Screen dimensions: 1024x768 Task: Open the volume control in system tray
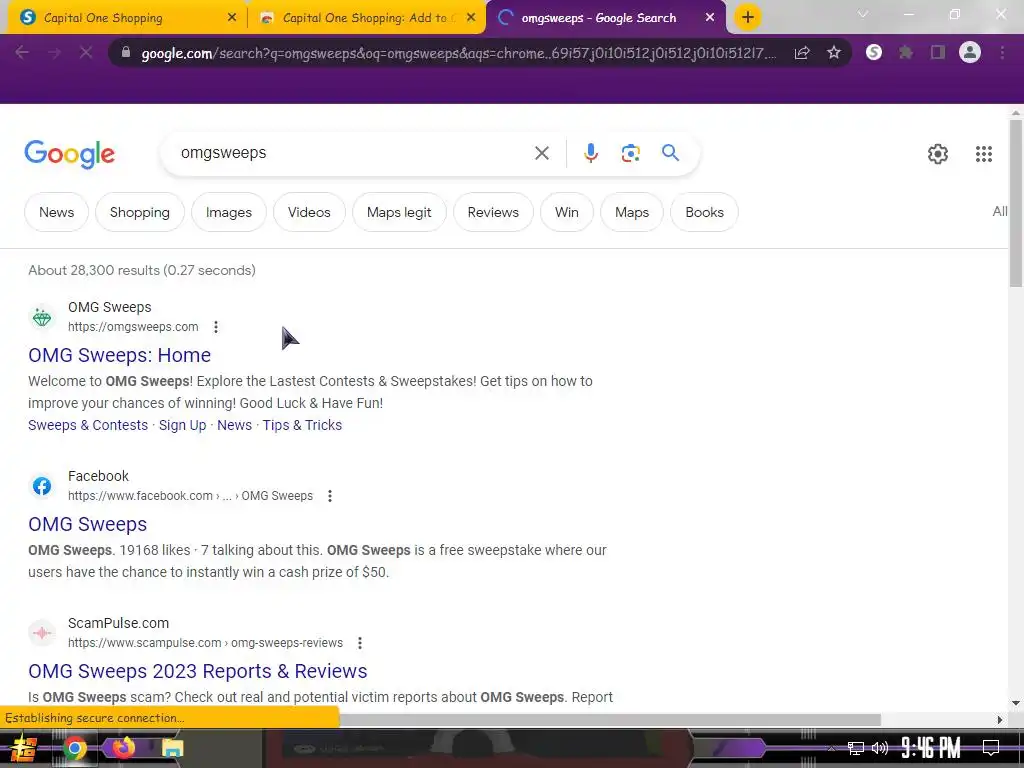pyautogui.click(x=880, y=748)
